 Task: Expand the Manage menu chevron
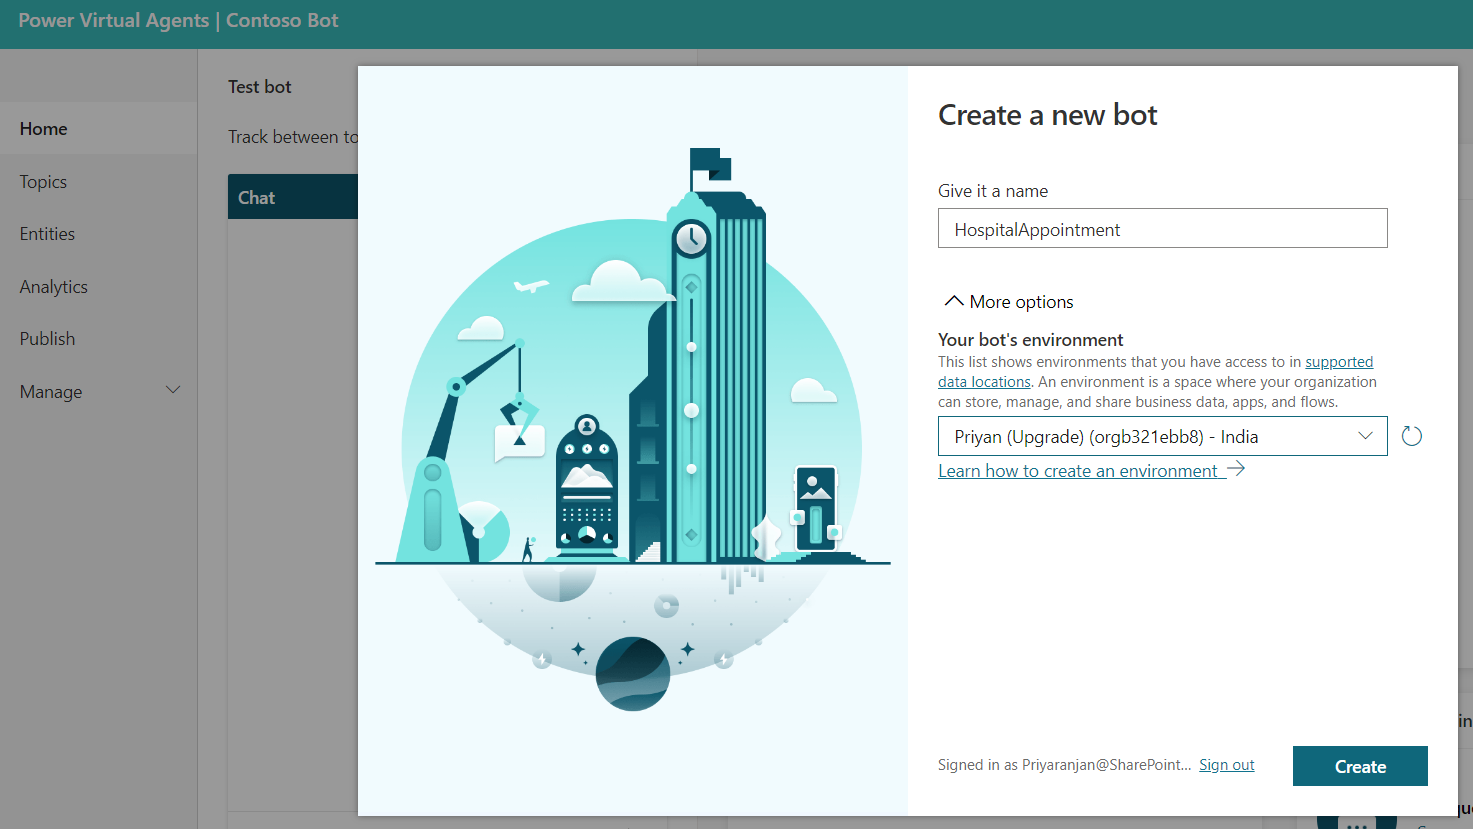(x=172, y=391)
